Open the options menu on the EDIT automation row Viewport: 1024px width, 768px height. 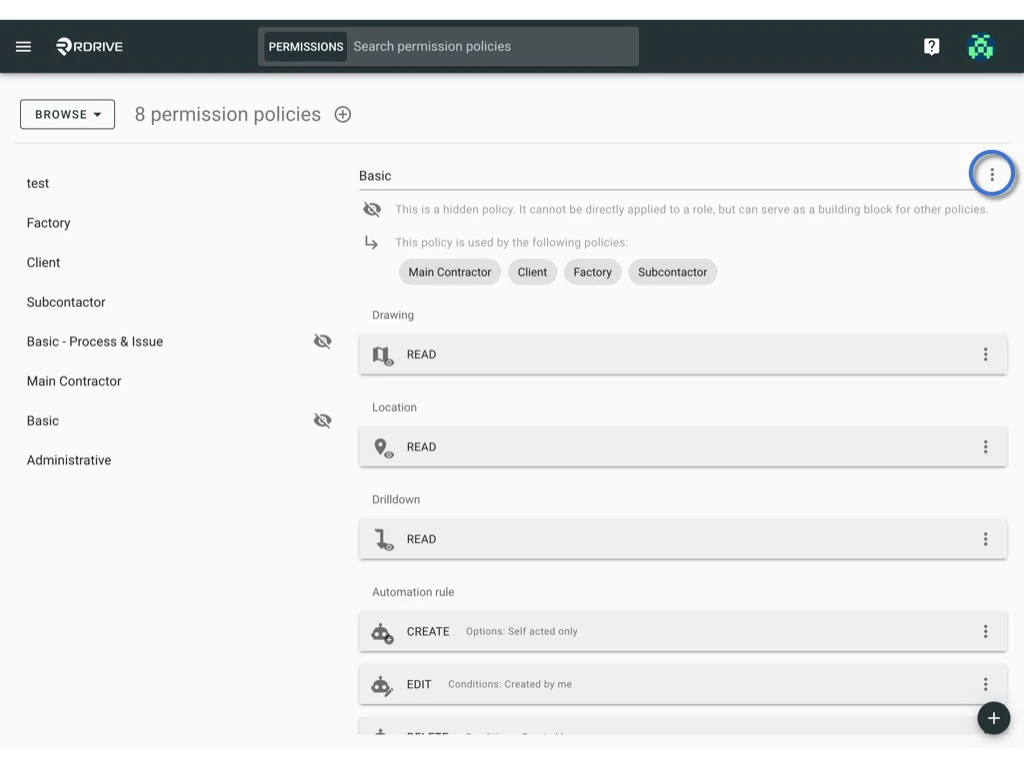(x=986, y=684)
